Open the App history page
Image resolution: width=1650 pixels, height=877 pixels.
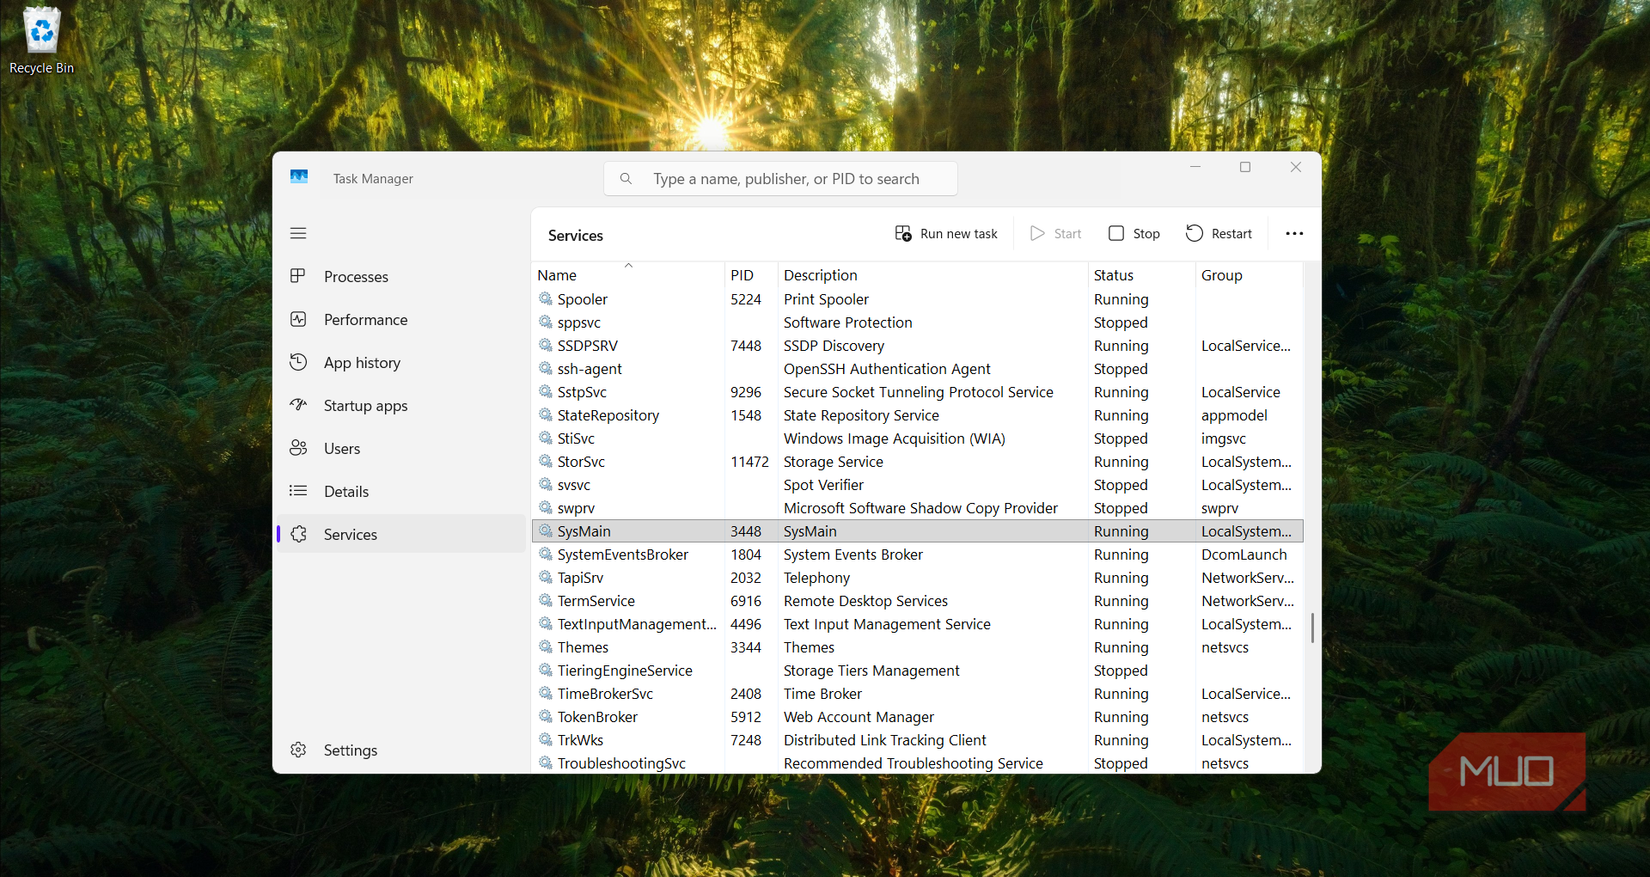pos(401,362)
